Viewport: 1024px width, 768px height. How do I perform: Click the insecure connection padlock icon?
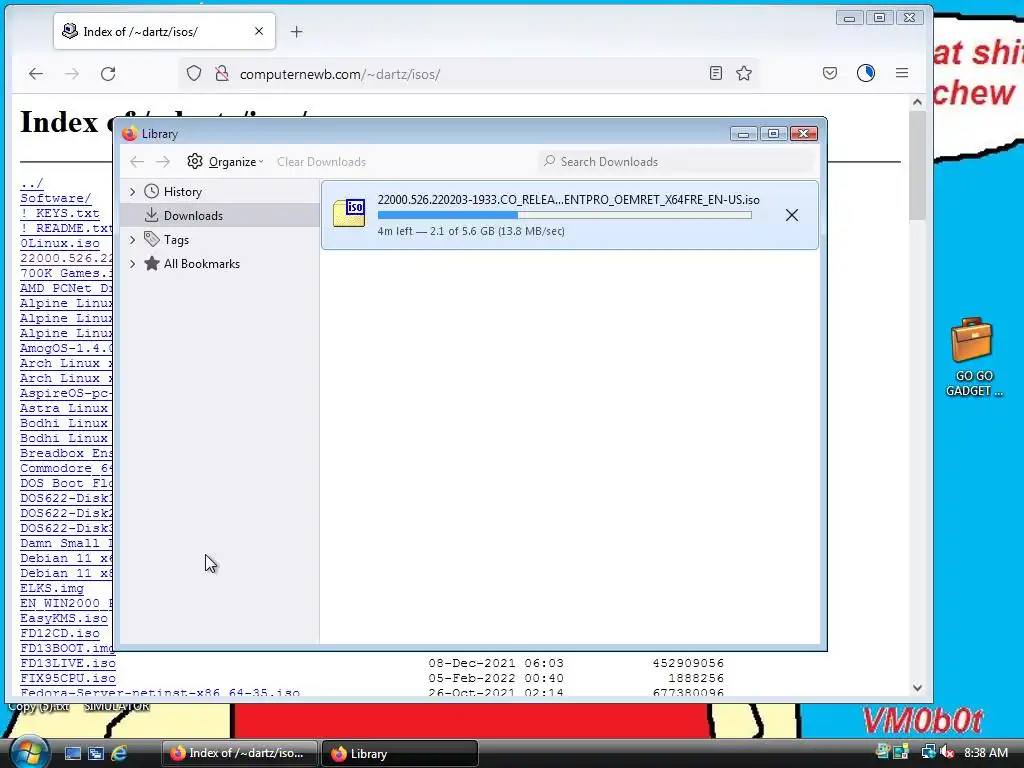222,74
